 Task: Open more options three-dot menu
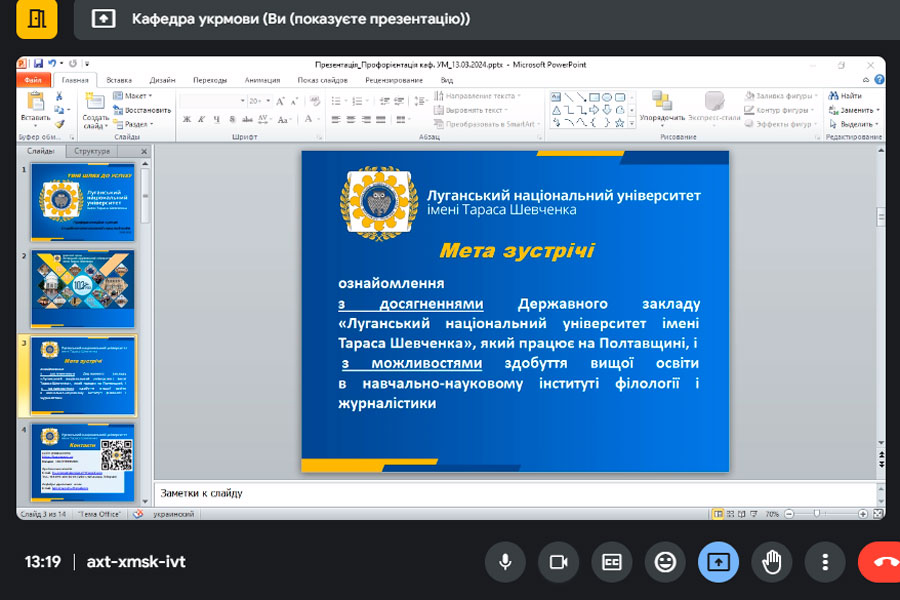(825, 562)
